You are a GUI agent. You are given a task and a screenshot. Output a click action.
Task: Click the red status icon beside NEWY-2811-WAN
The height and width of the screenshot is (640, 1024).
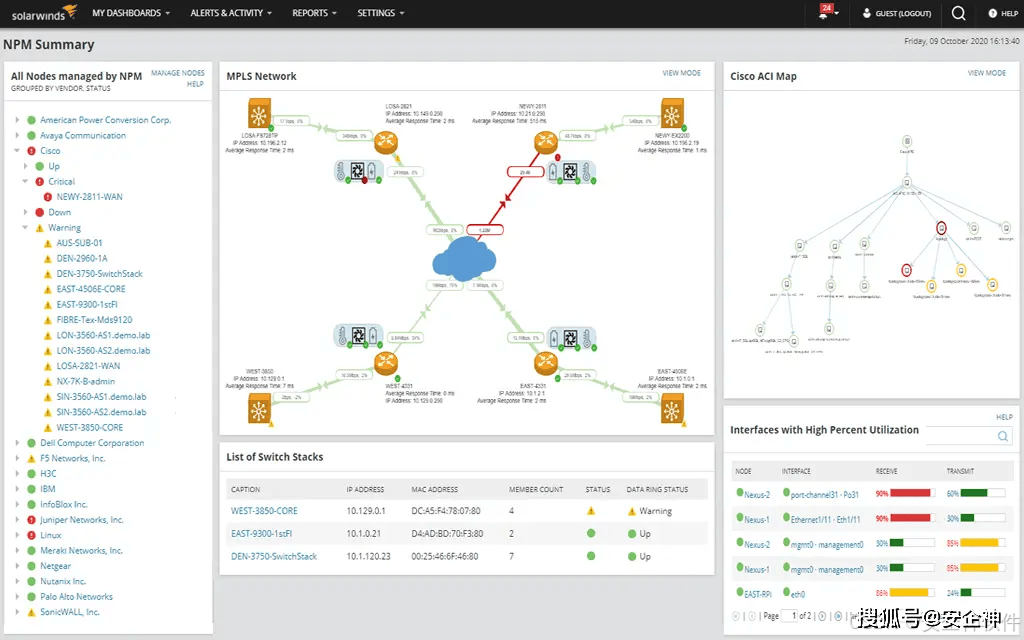tap(48, 197)
